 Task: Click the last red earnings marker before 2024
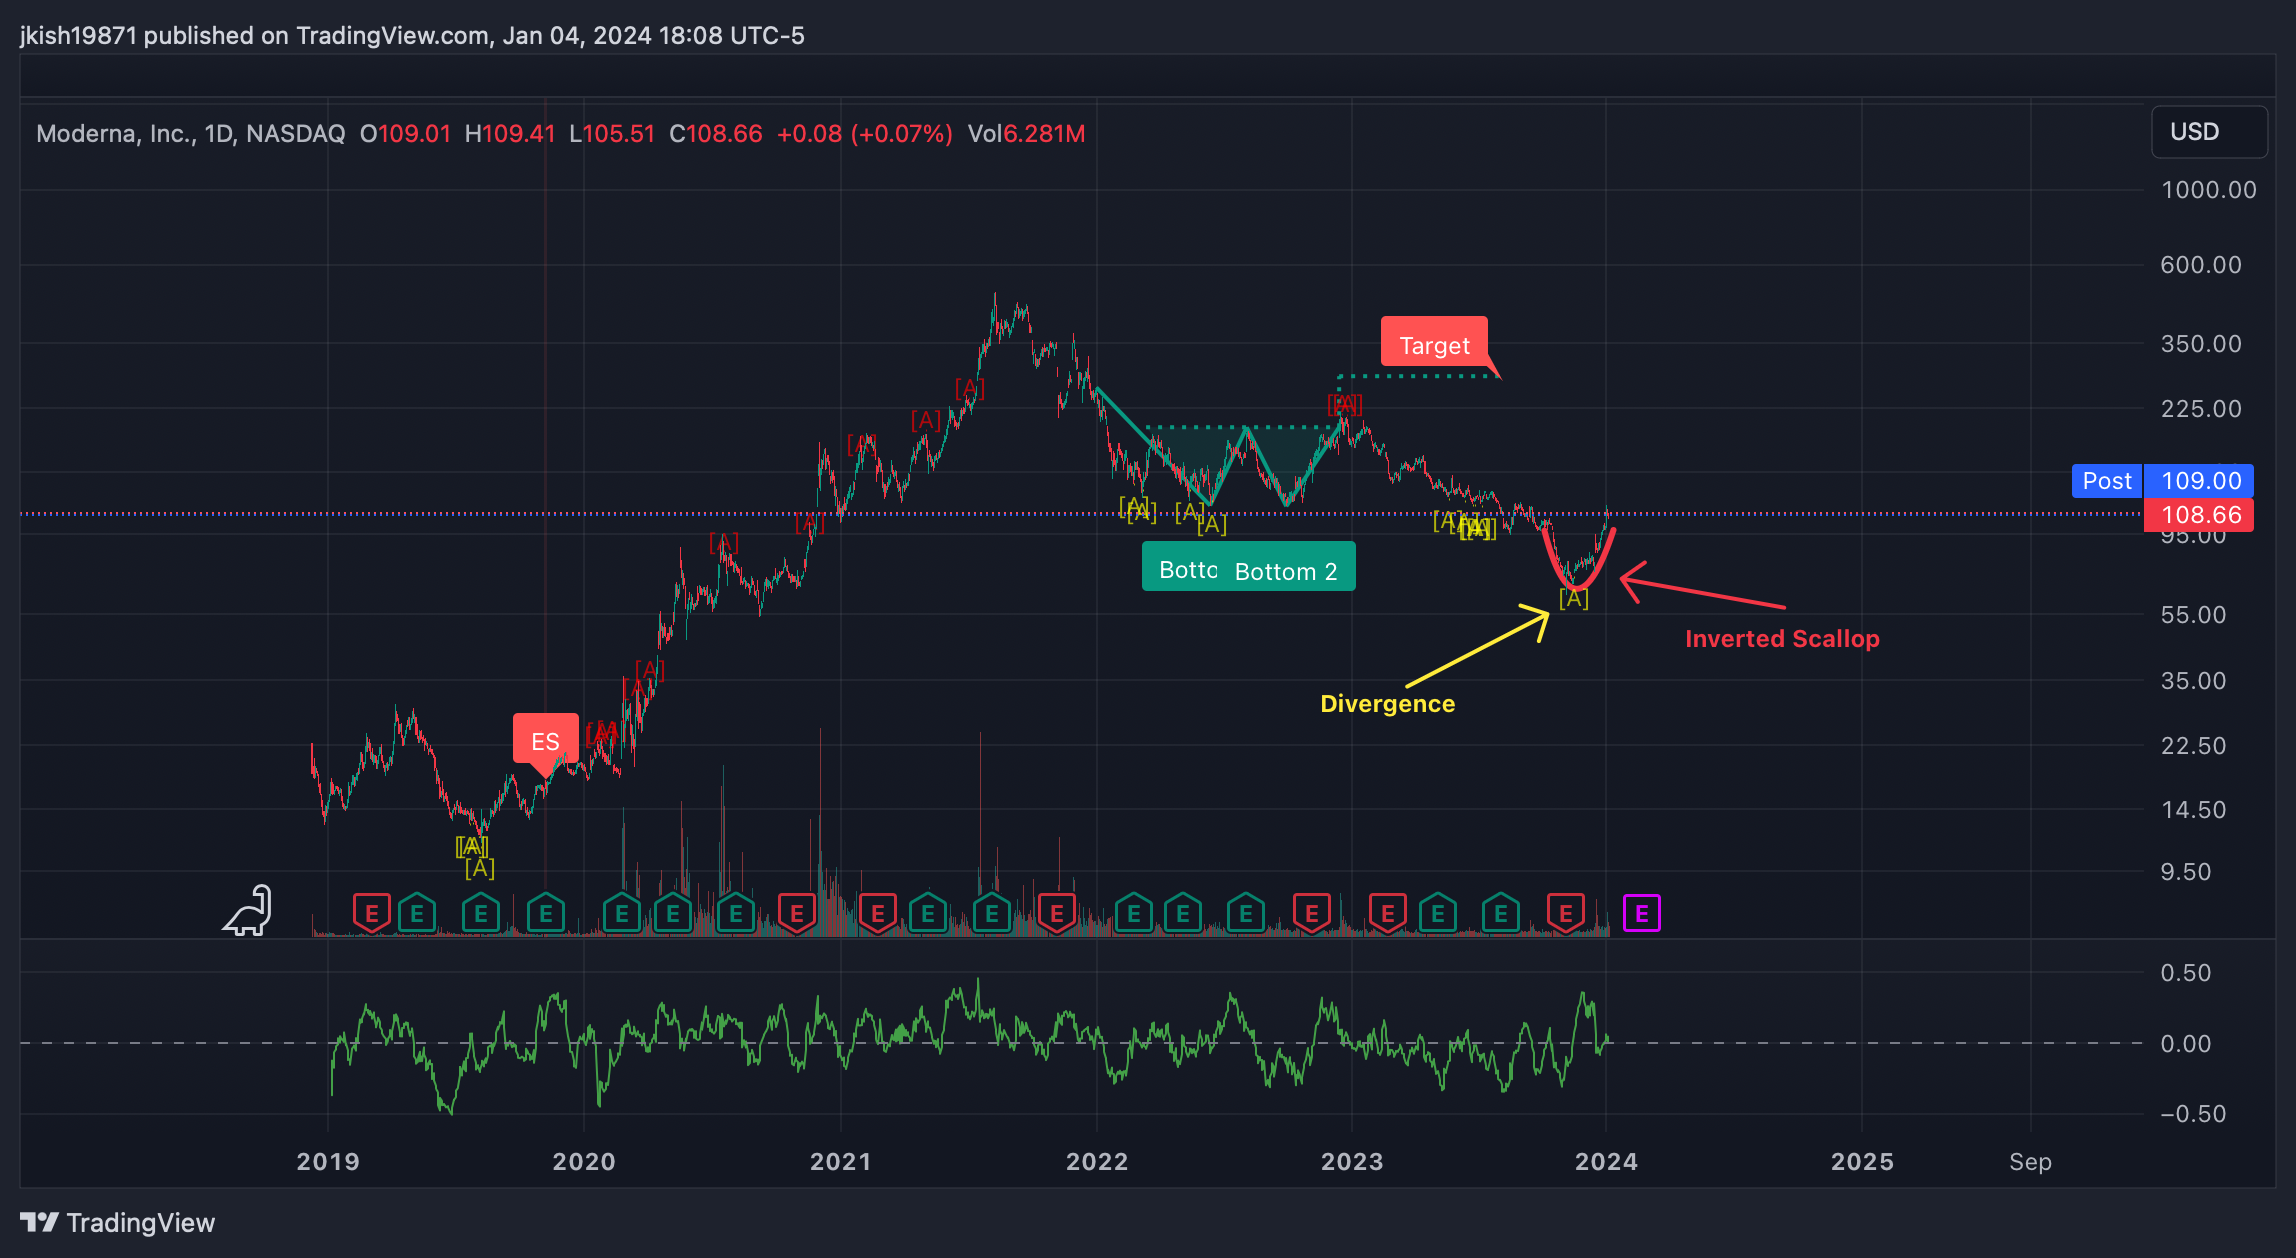(1565, 913)
